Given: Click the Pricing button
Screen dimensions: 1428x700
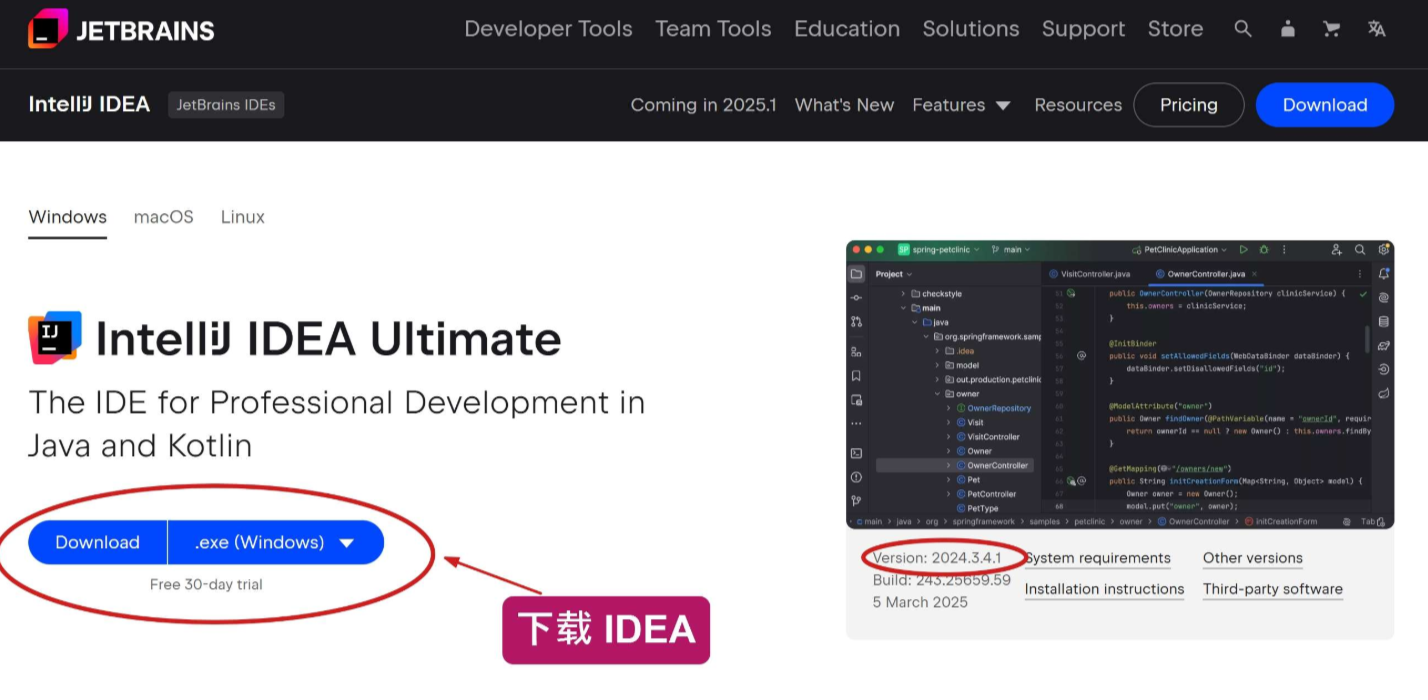Looking at the screenshot, I should [x=1189, y=105].
